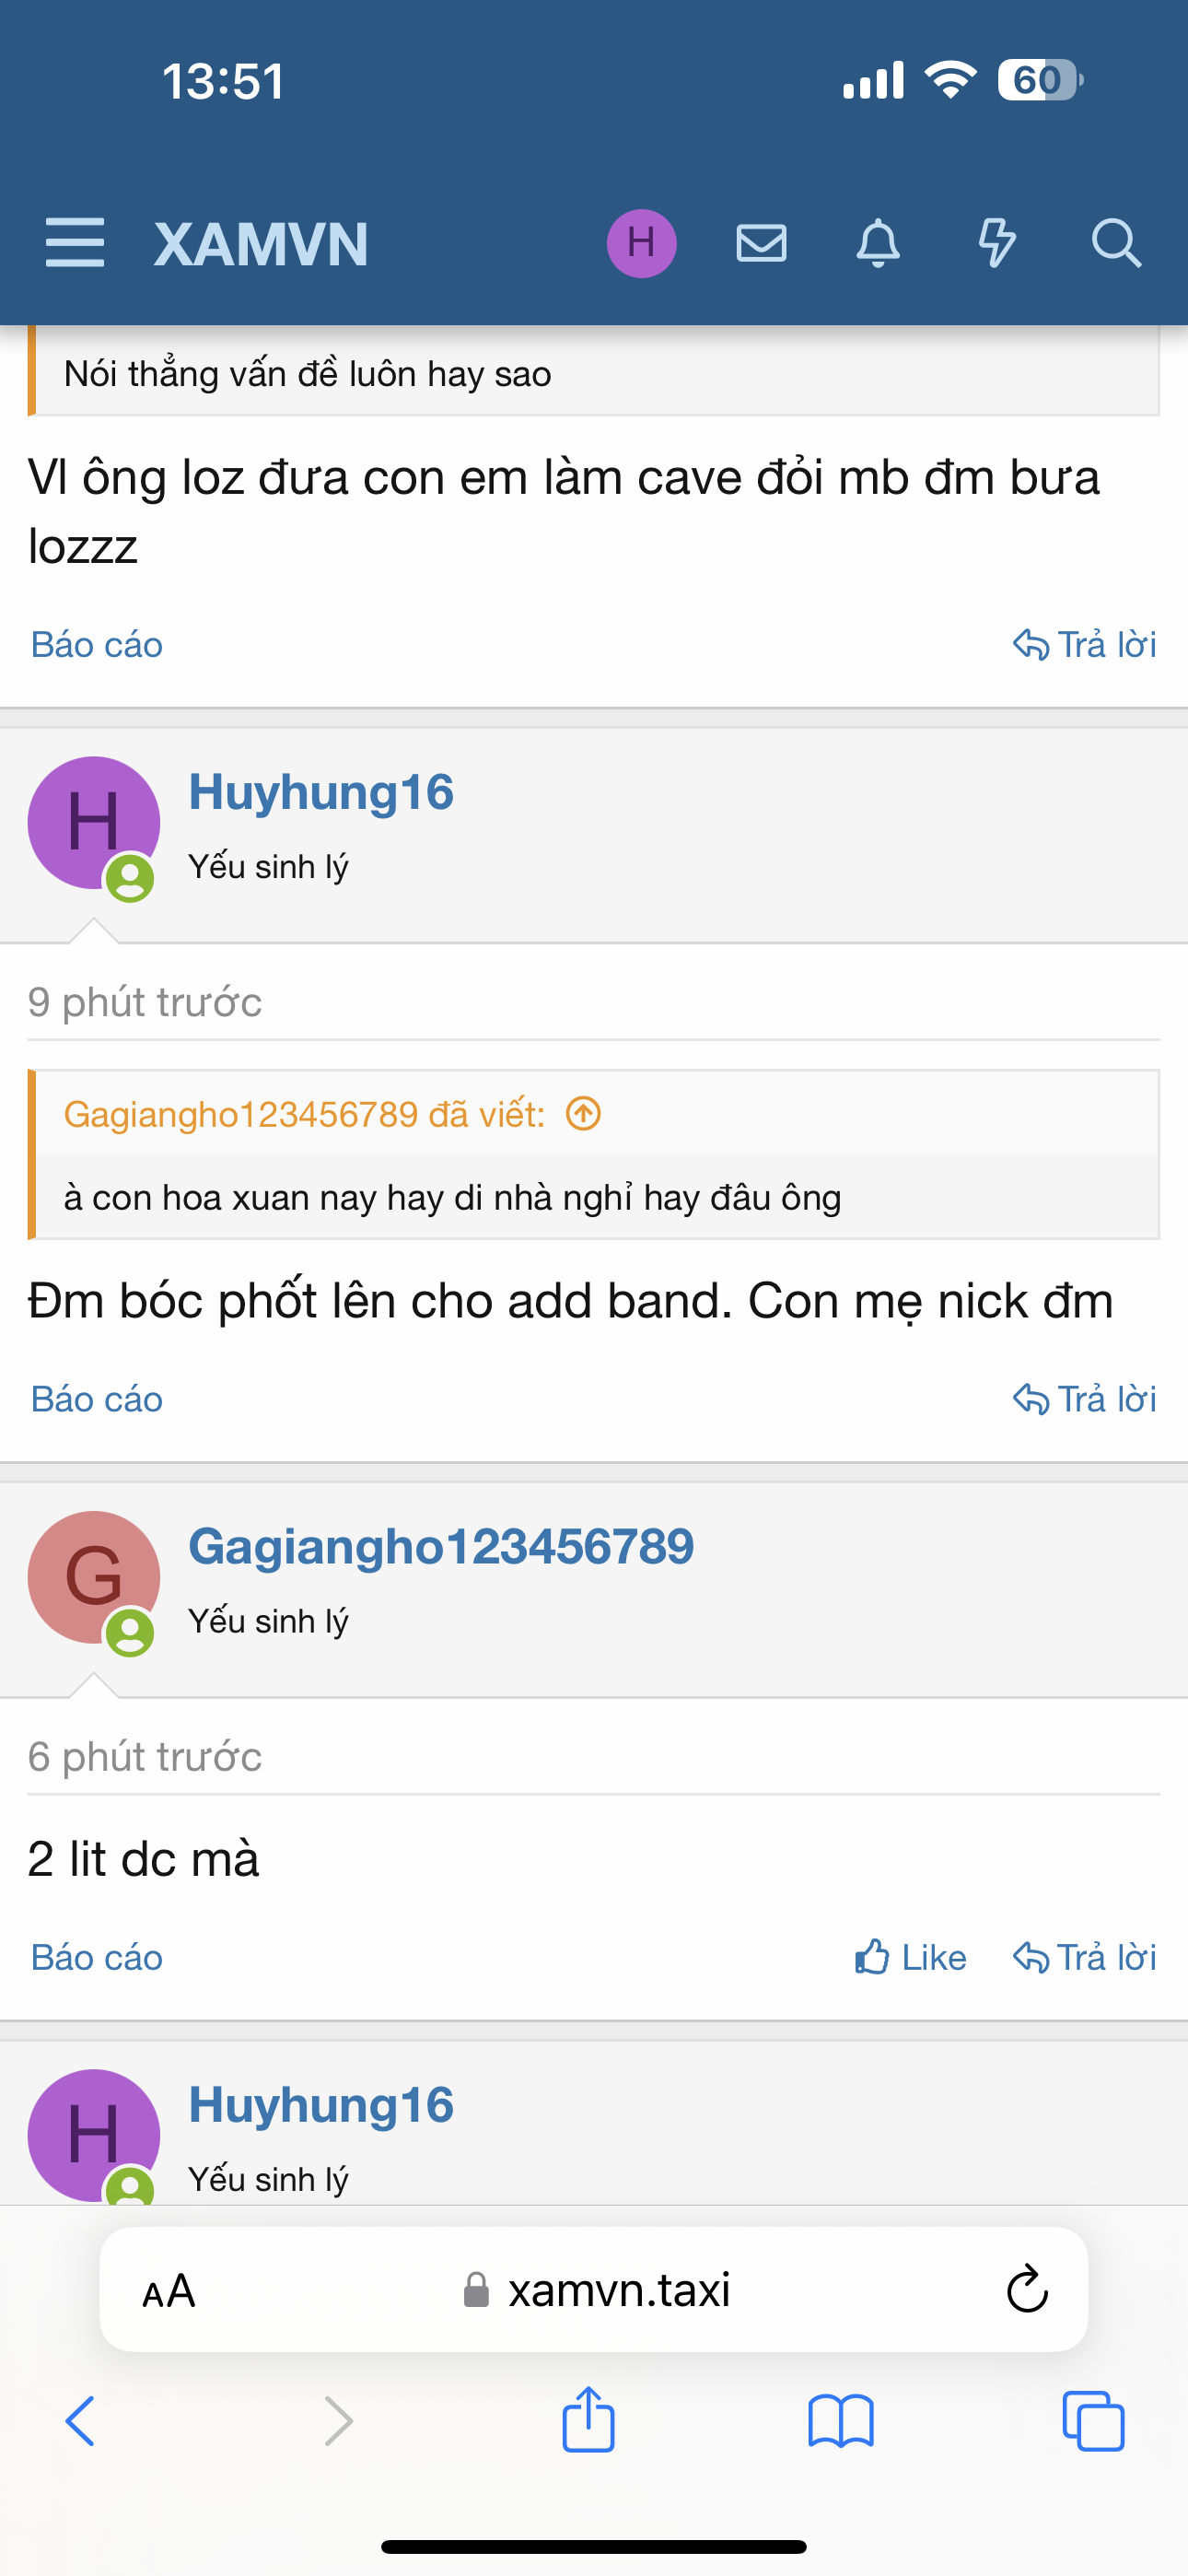Open Safari bookmarks book icon
Image resolution: width=1188 pixels, height=2576 pixels.
[840, 2421]
